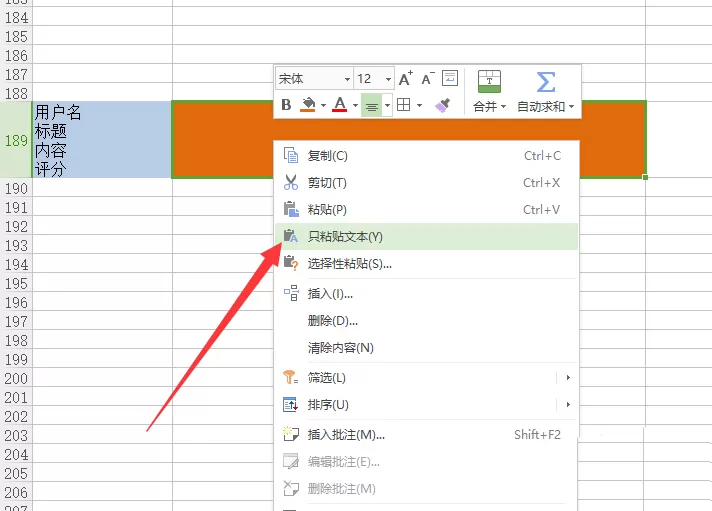
Task: Click the wrap text icon
Action: [450, 78]
